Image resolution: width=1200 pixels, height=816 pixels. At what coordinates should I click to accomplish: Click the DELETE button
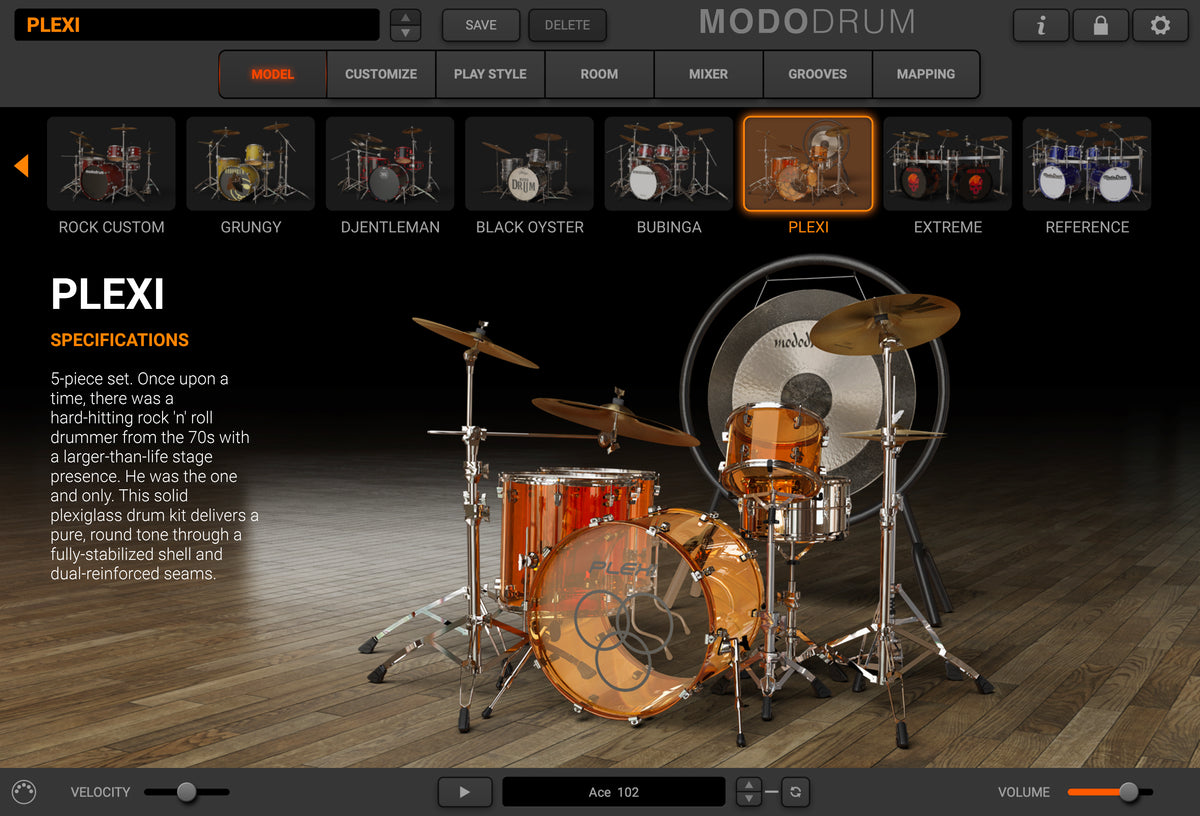pyautogui.click(x=567, y=25)
